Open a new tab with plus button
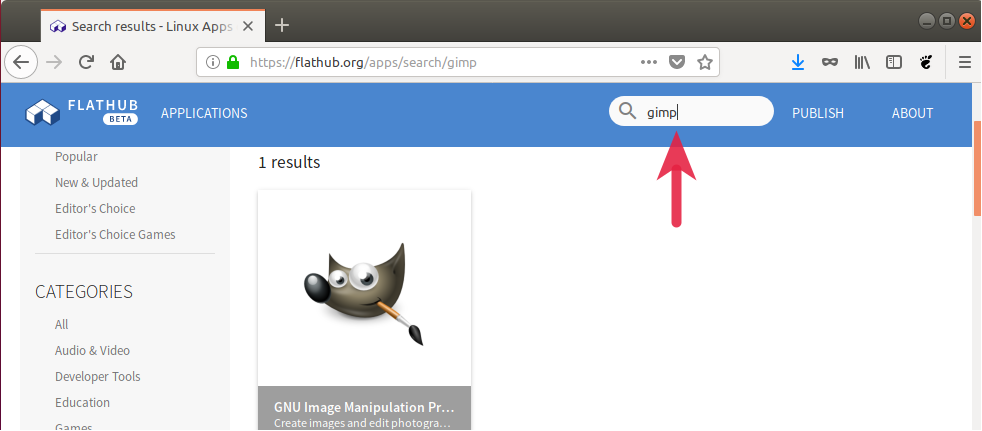This screenshot has height=431, width=982. pos(282,25)
